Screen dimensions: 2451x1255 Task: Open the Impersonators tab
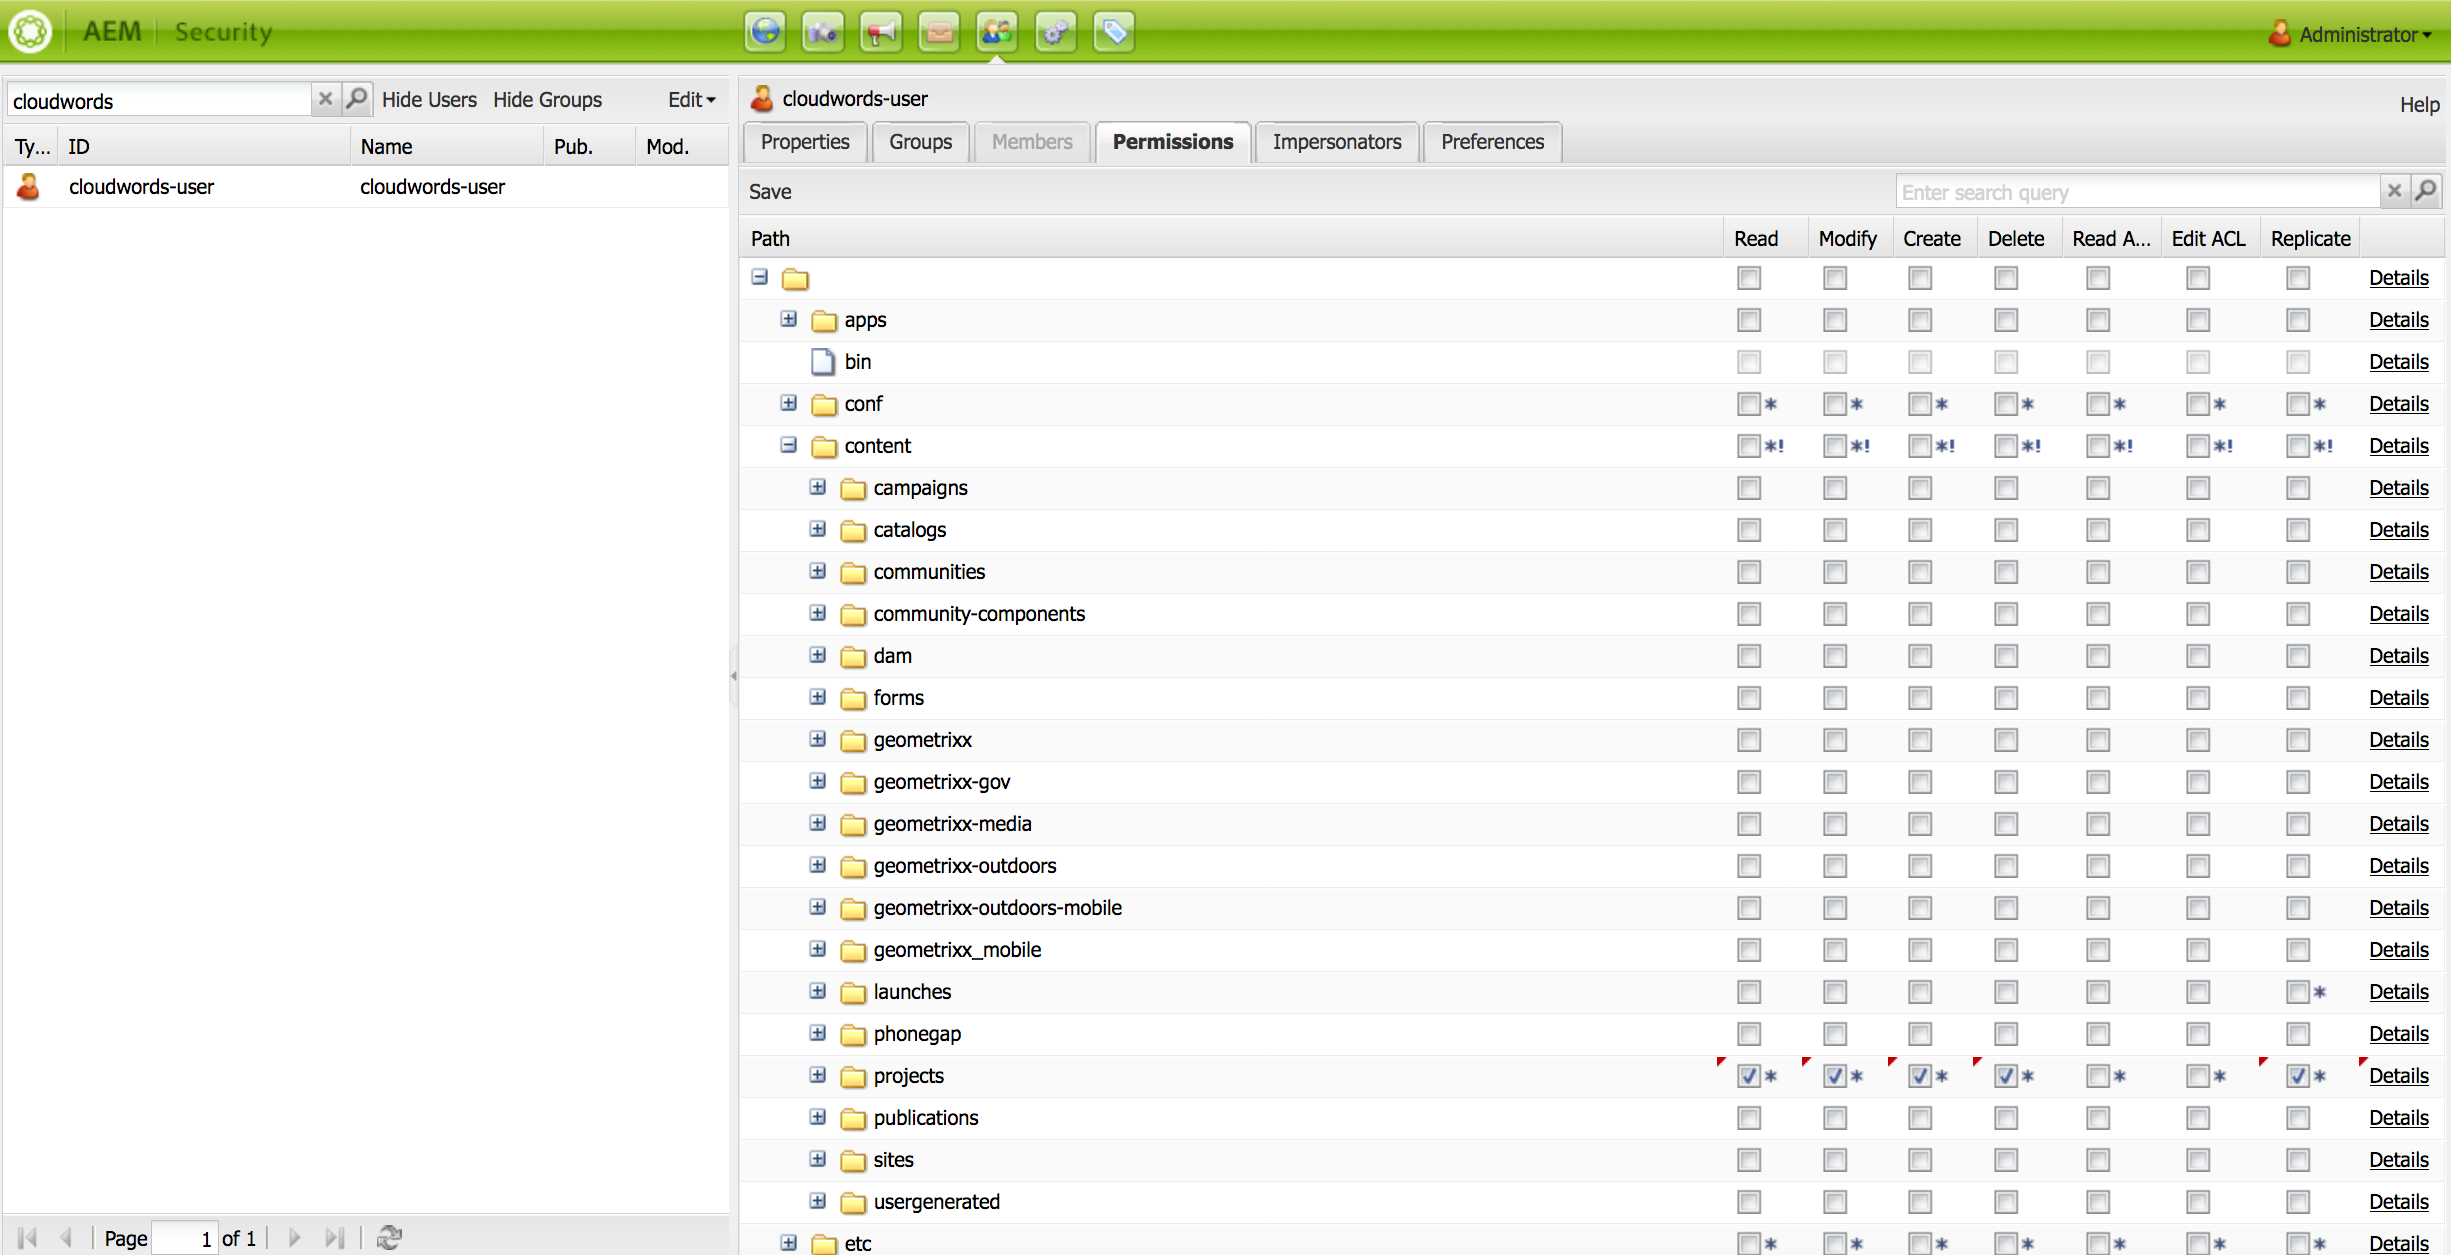[x=1336, y=142]
